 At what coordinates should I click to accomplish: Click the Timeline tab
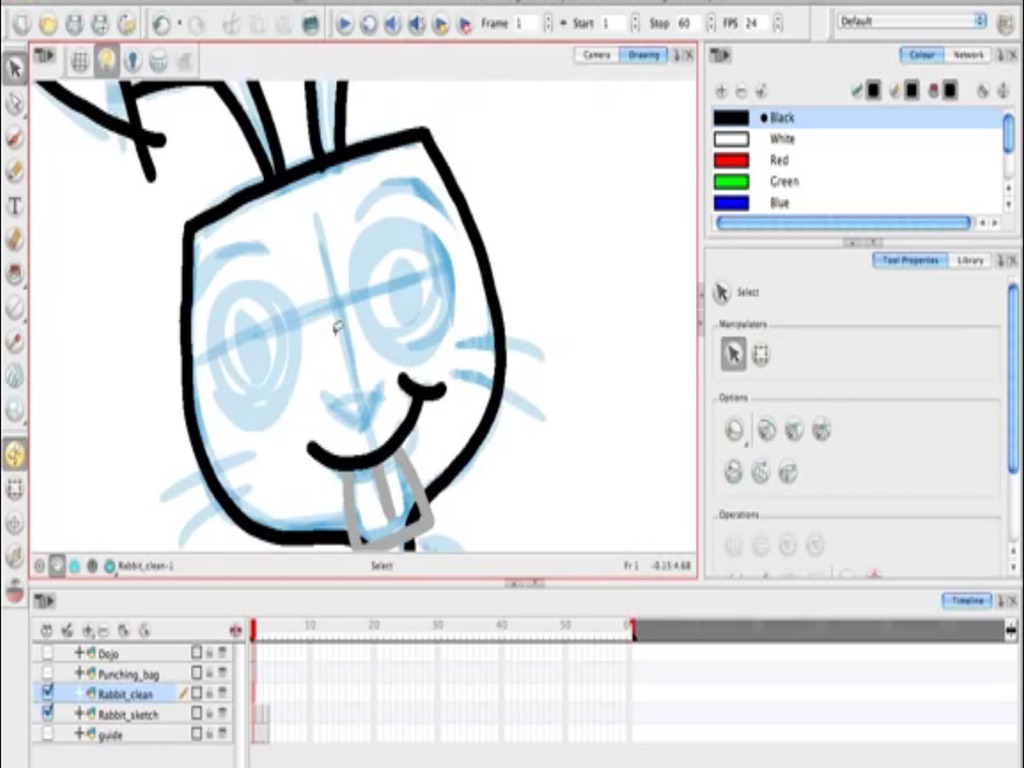click(967, 600)
